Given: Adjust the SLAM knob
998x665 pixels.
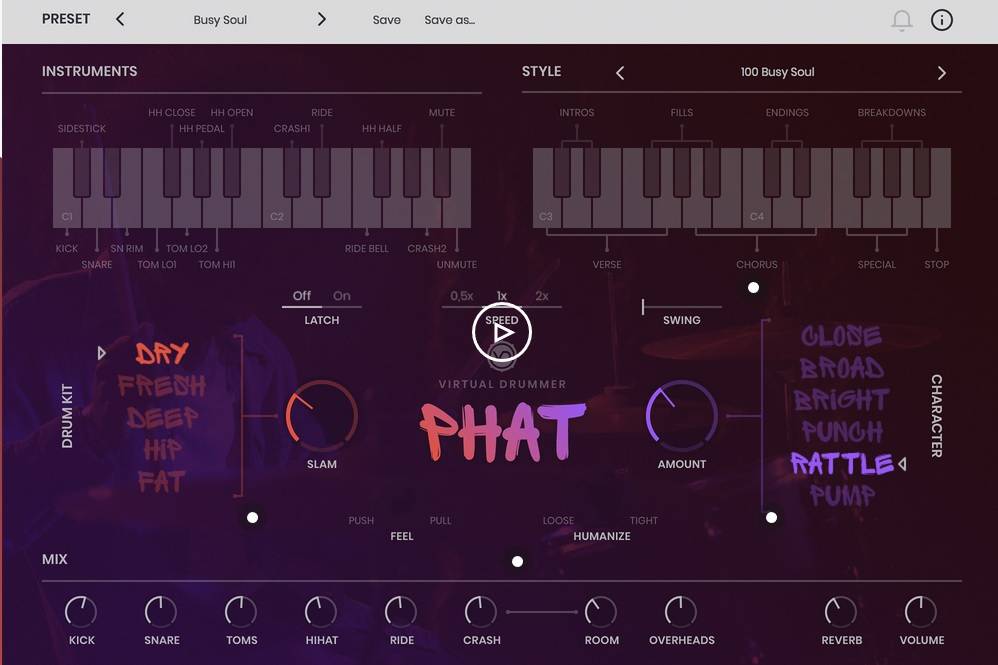Looking at the screenshot, I should (321, 416).
